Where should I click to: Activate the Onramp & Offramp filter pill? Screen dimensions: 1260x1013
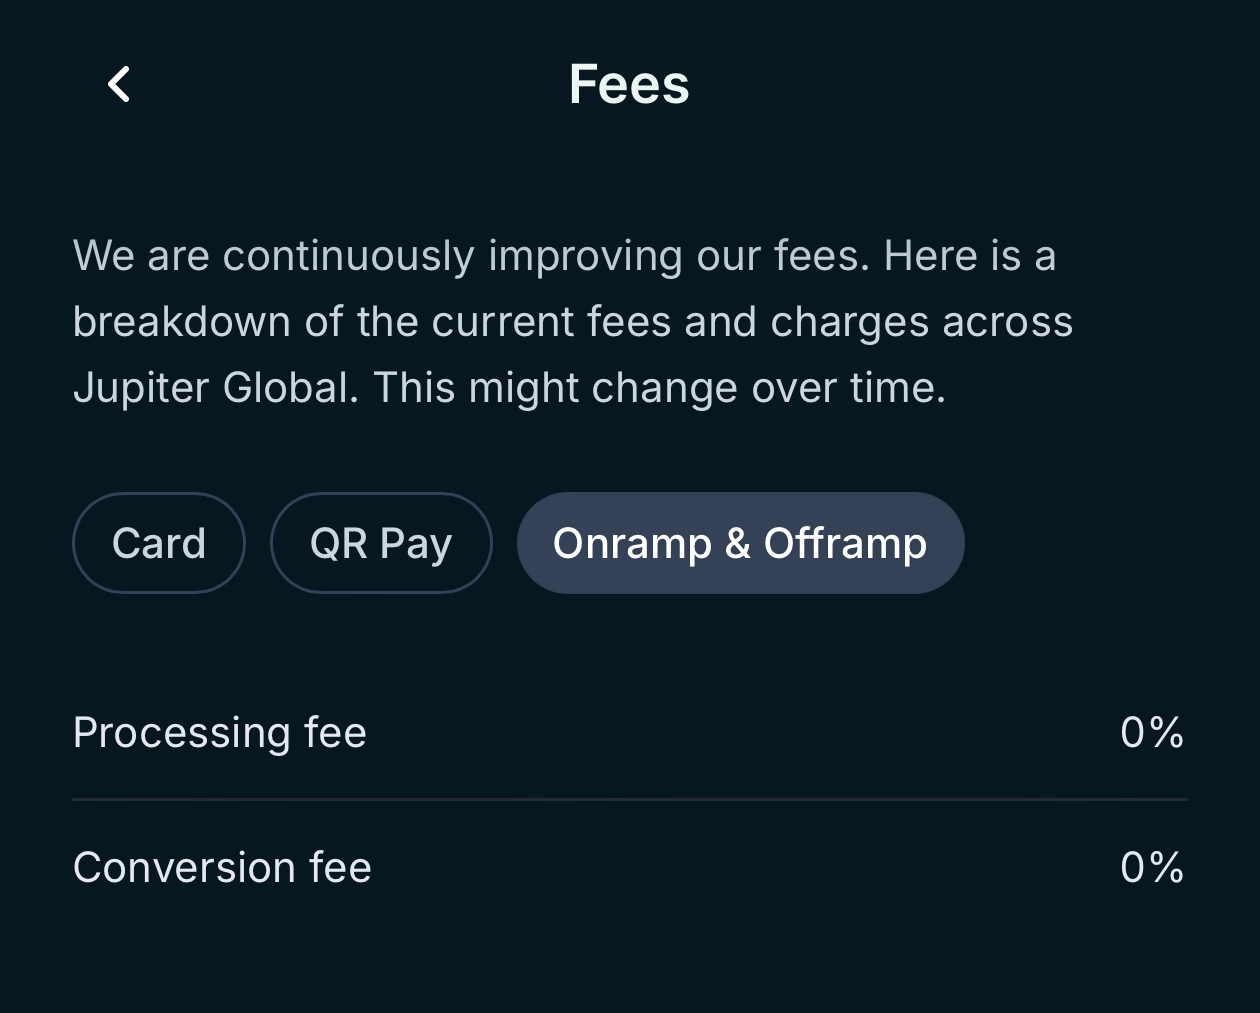740,542
